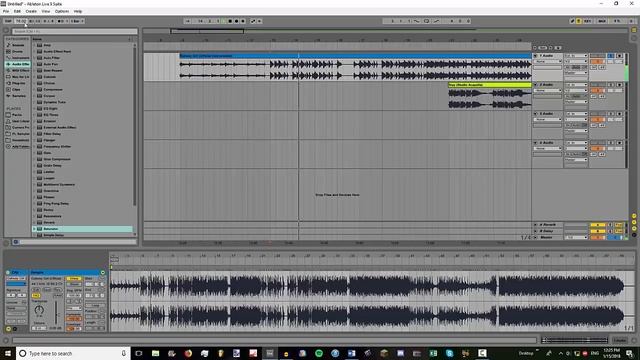Click Add Folder under Places
The image size is (640, 360).
(x=18, y=146)
